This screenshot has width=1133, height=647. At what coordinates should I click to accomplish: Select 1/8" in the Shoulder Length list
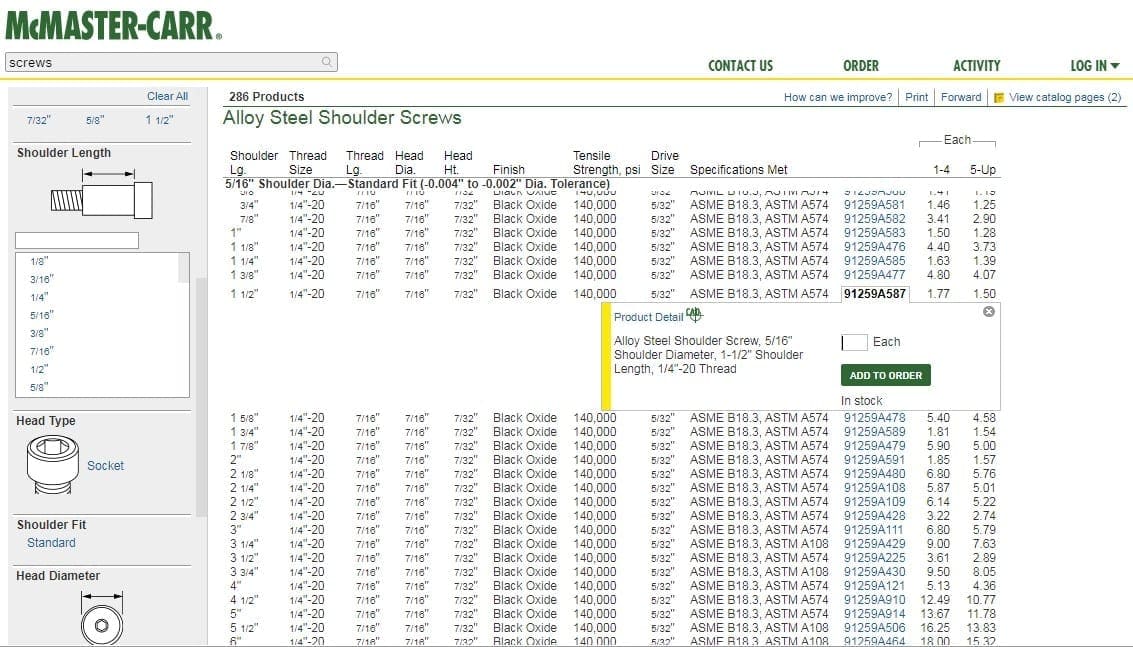pos(39,261)
